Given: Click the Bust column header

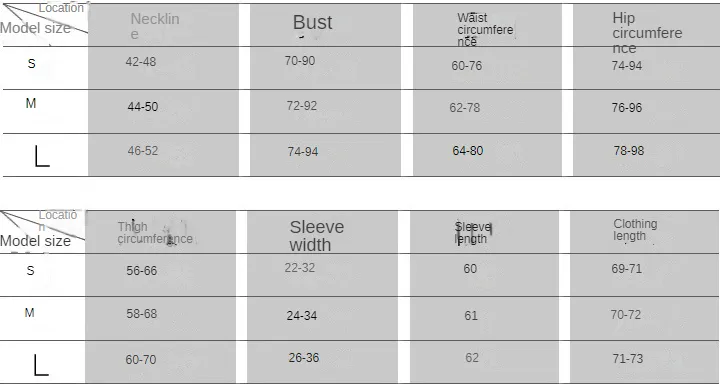Looking at the screenshot, I should point(312,22).
